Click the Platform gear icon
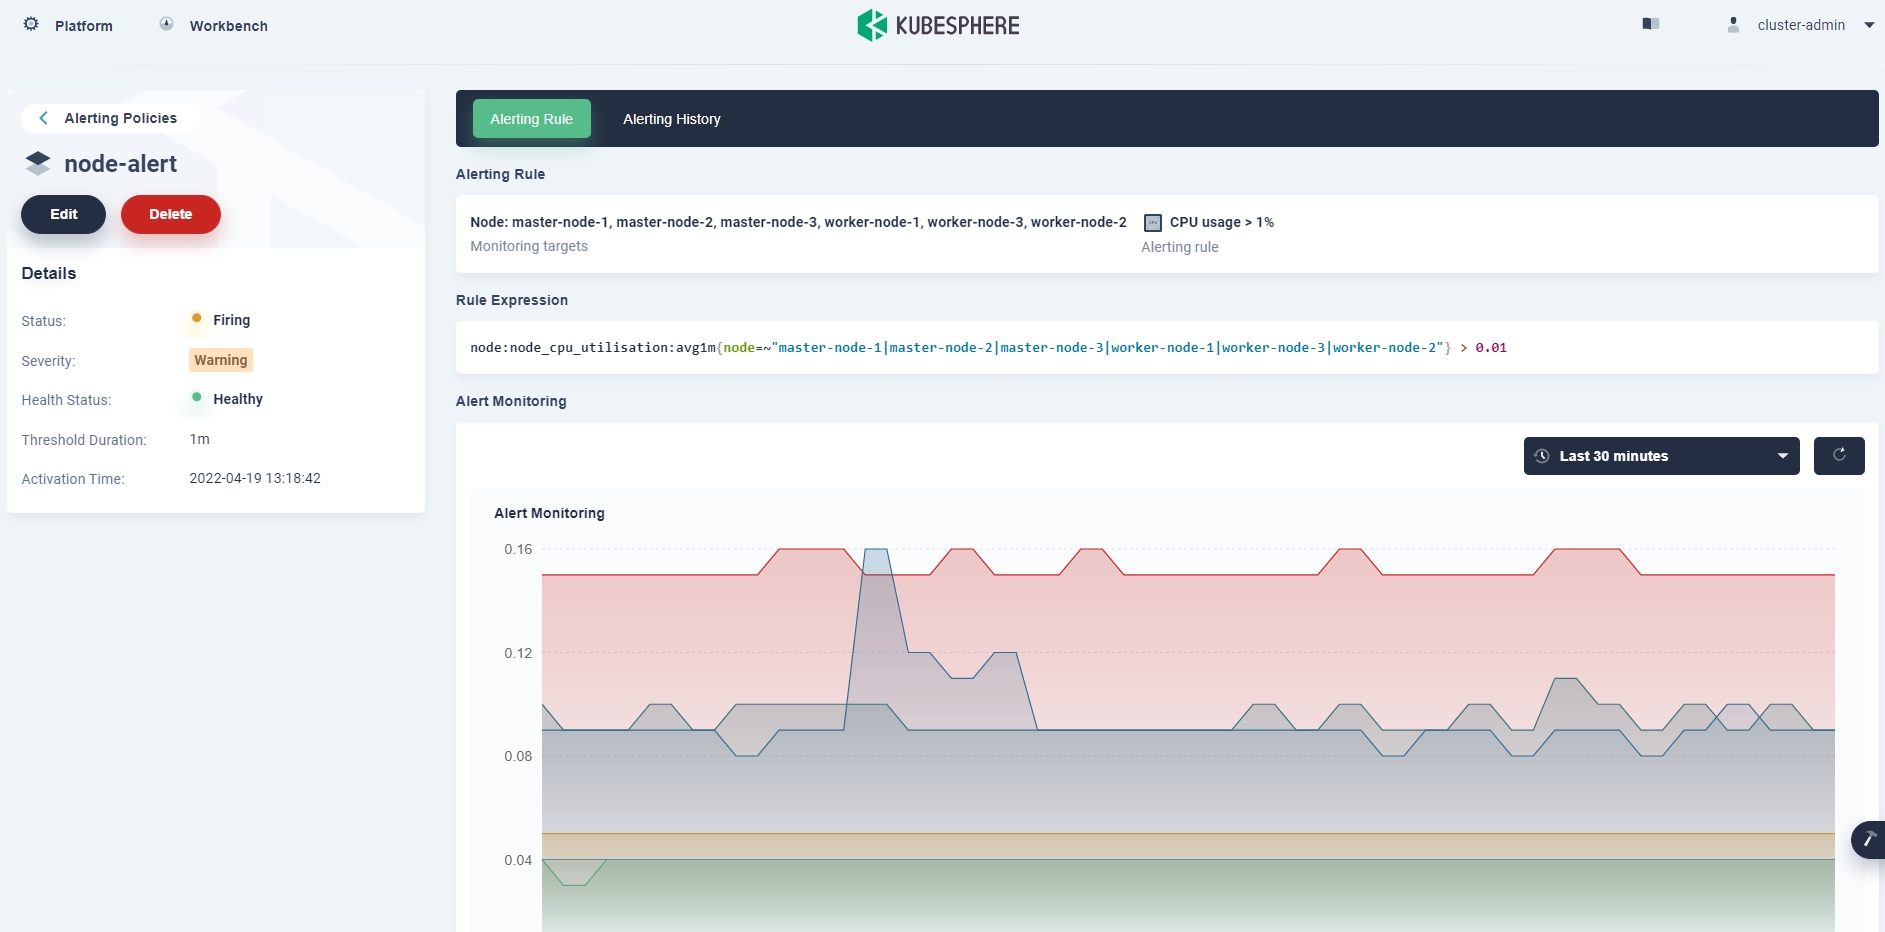Screen dimensions: 1885x932 tap(31, 24)
